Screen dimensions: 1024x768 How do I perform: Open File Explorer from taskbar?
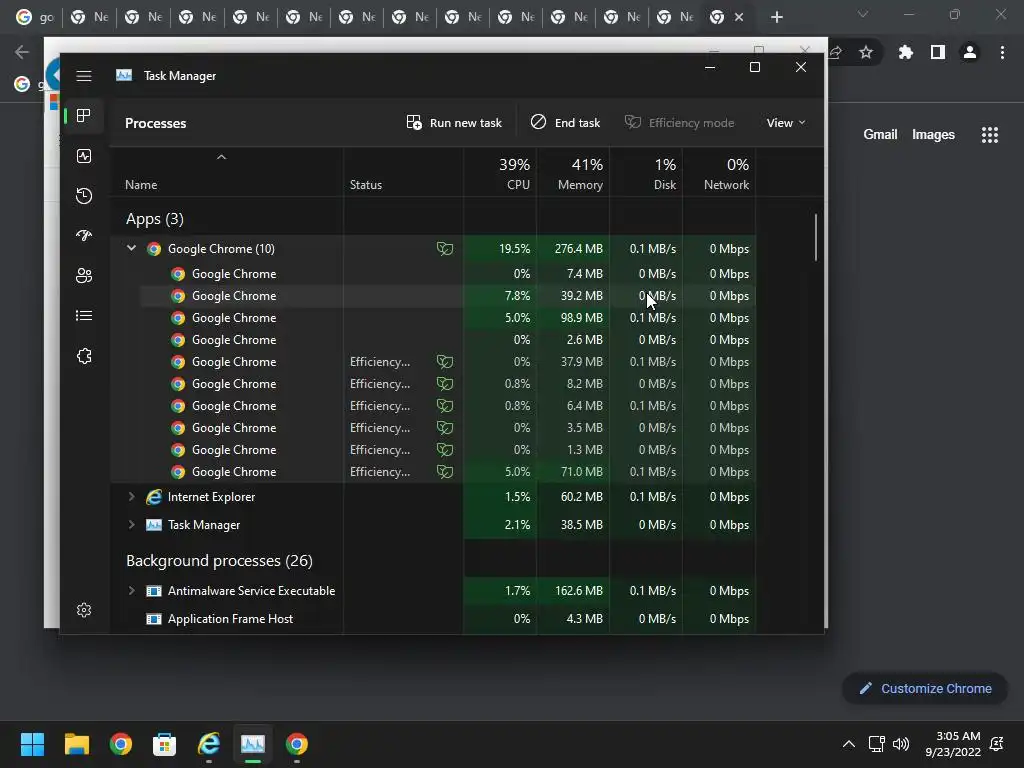click(x=76, y=744)
